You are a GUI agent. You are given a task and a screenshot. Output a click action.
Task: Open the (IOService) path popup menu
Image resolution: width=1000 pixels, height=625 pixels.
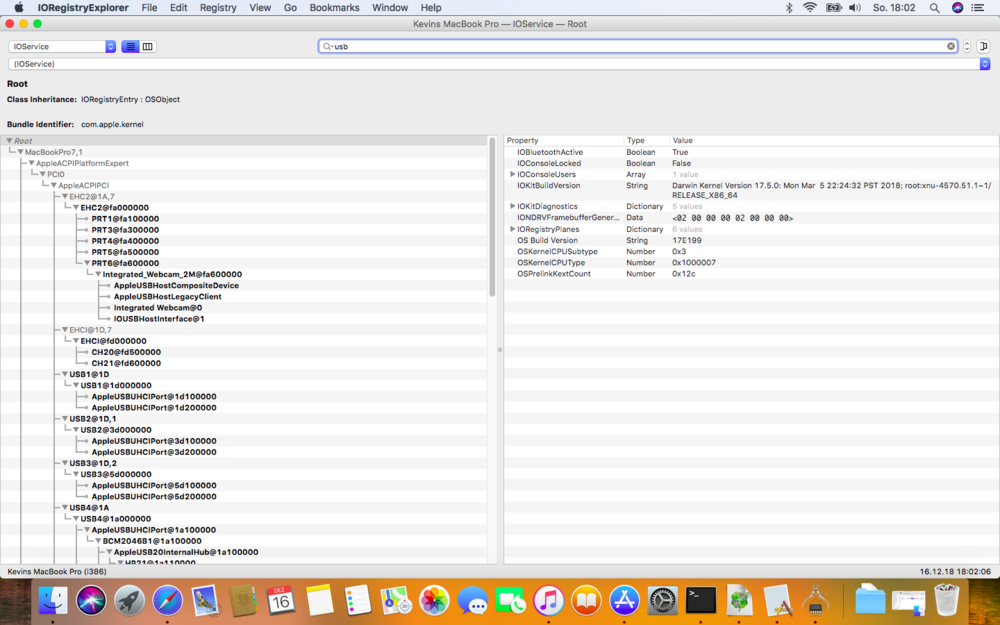pyautogui.click(x=498, y=64)
